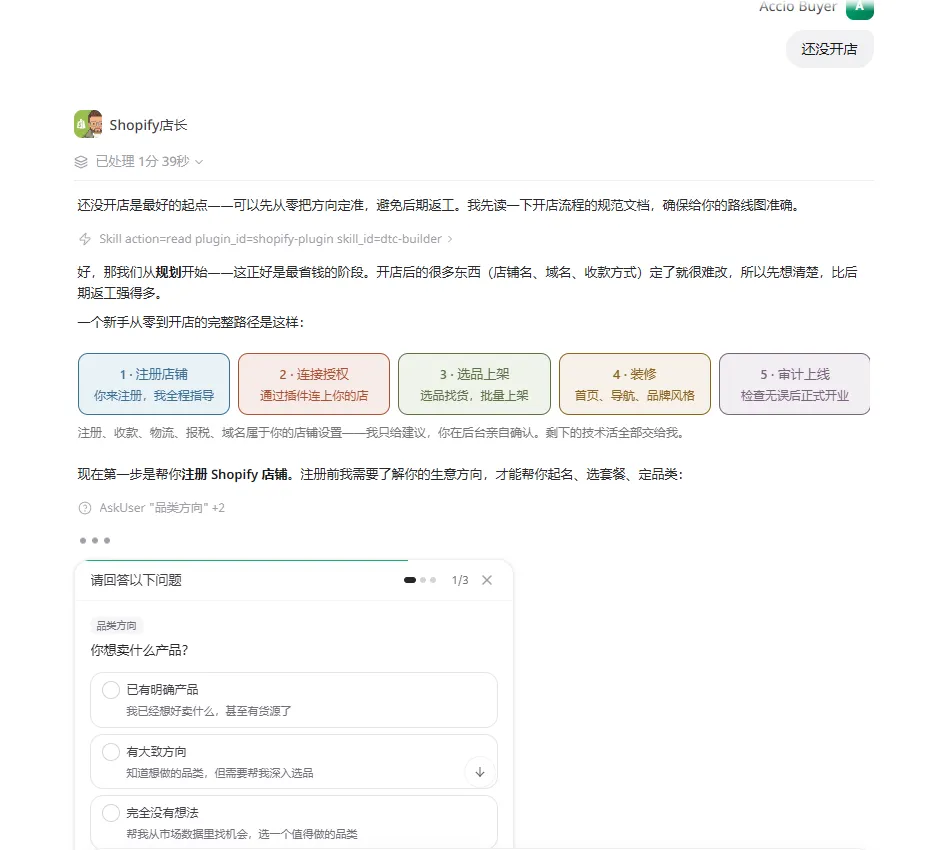
Task: Click the Shopify店长 name label
Action: tap(148, 125)
